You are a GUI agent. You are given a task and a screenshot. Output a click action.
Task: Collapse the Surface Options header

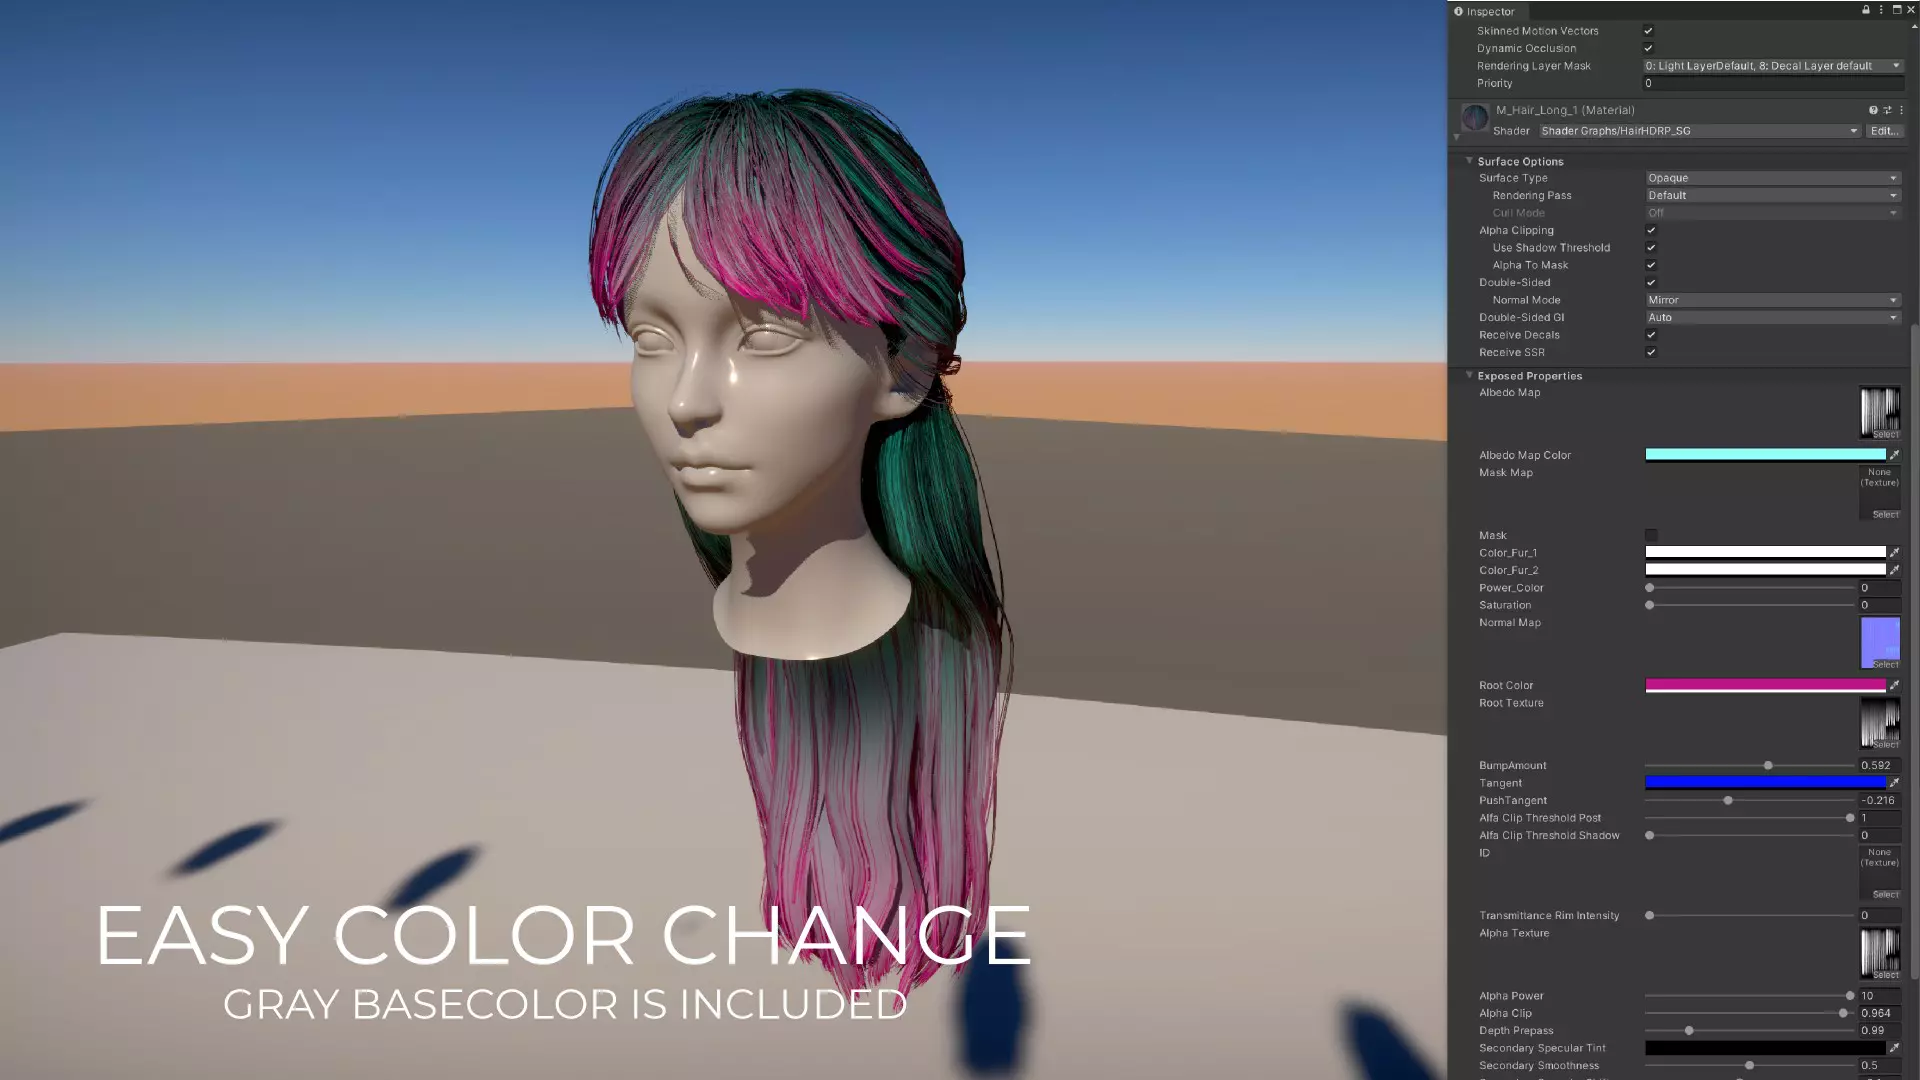(1469, 161)
